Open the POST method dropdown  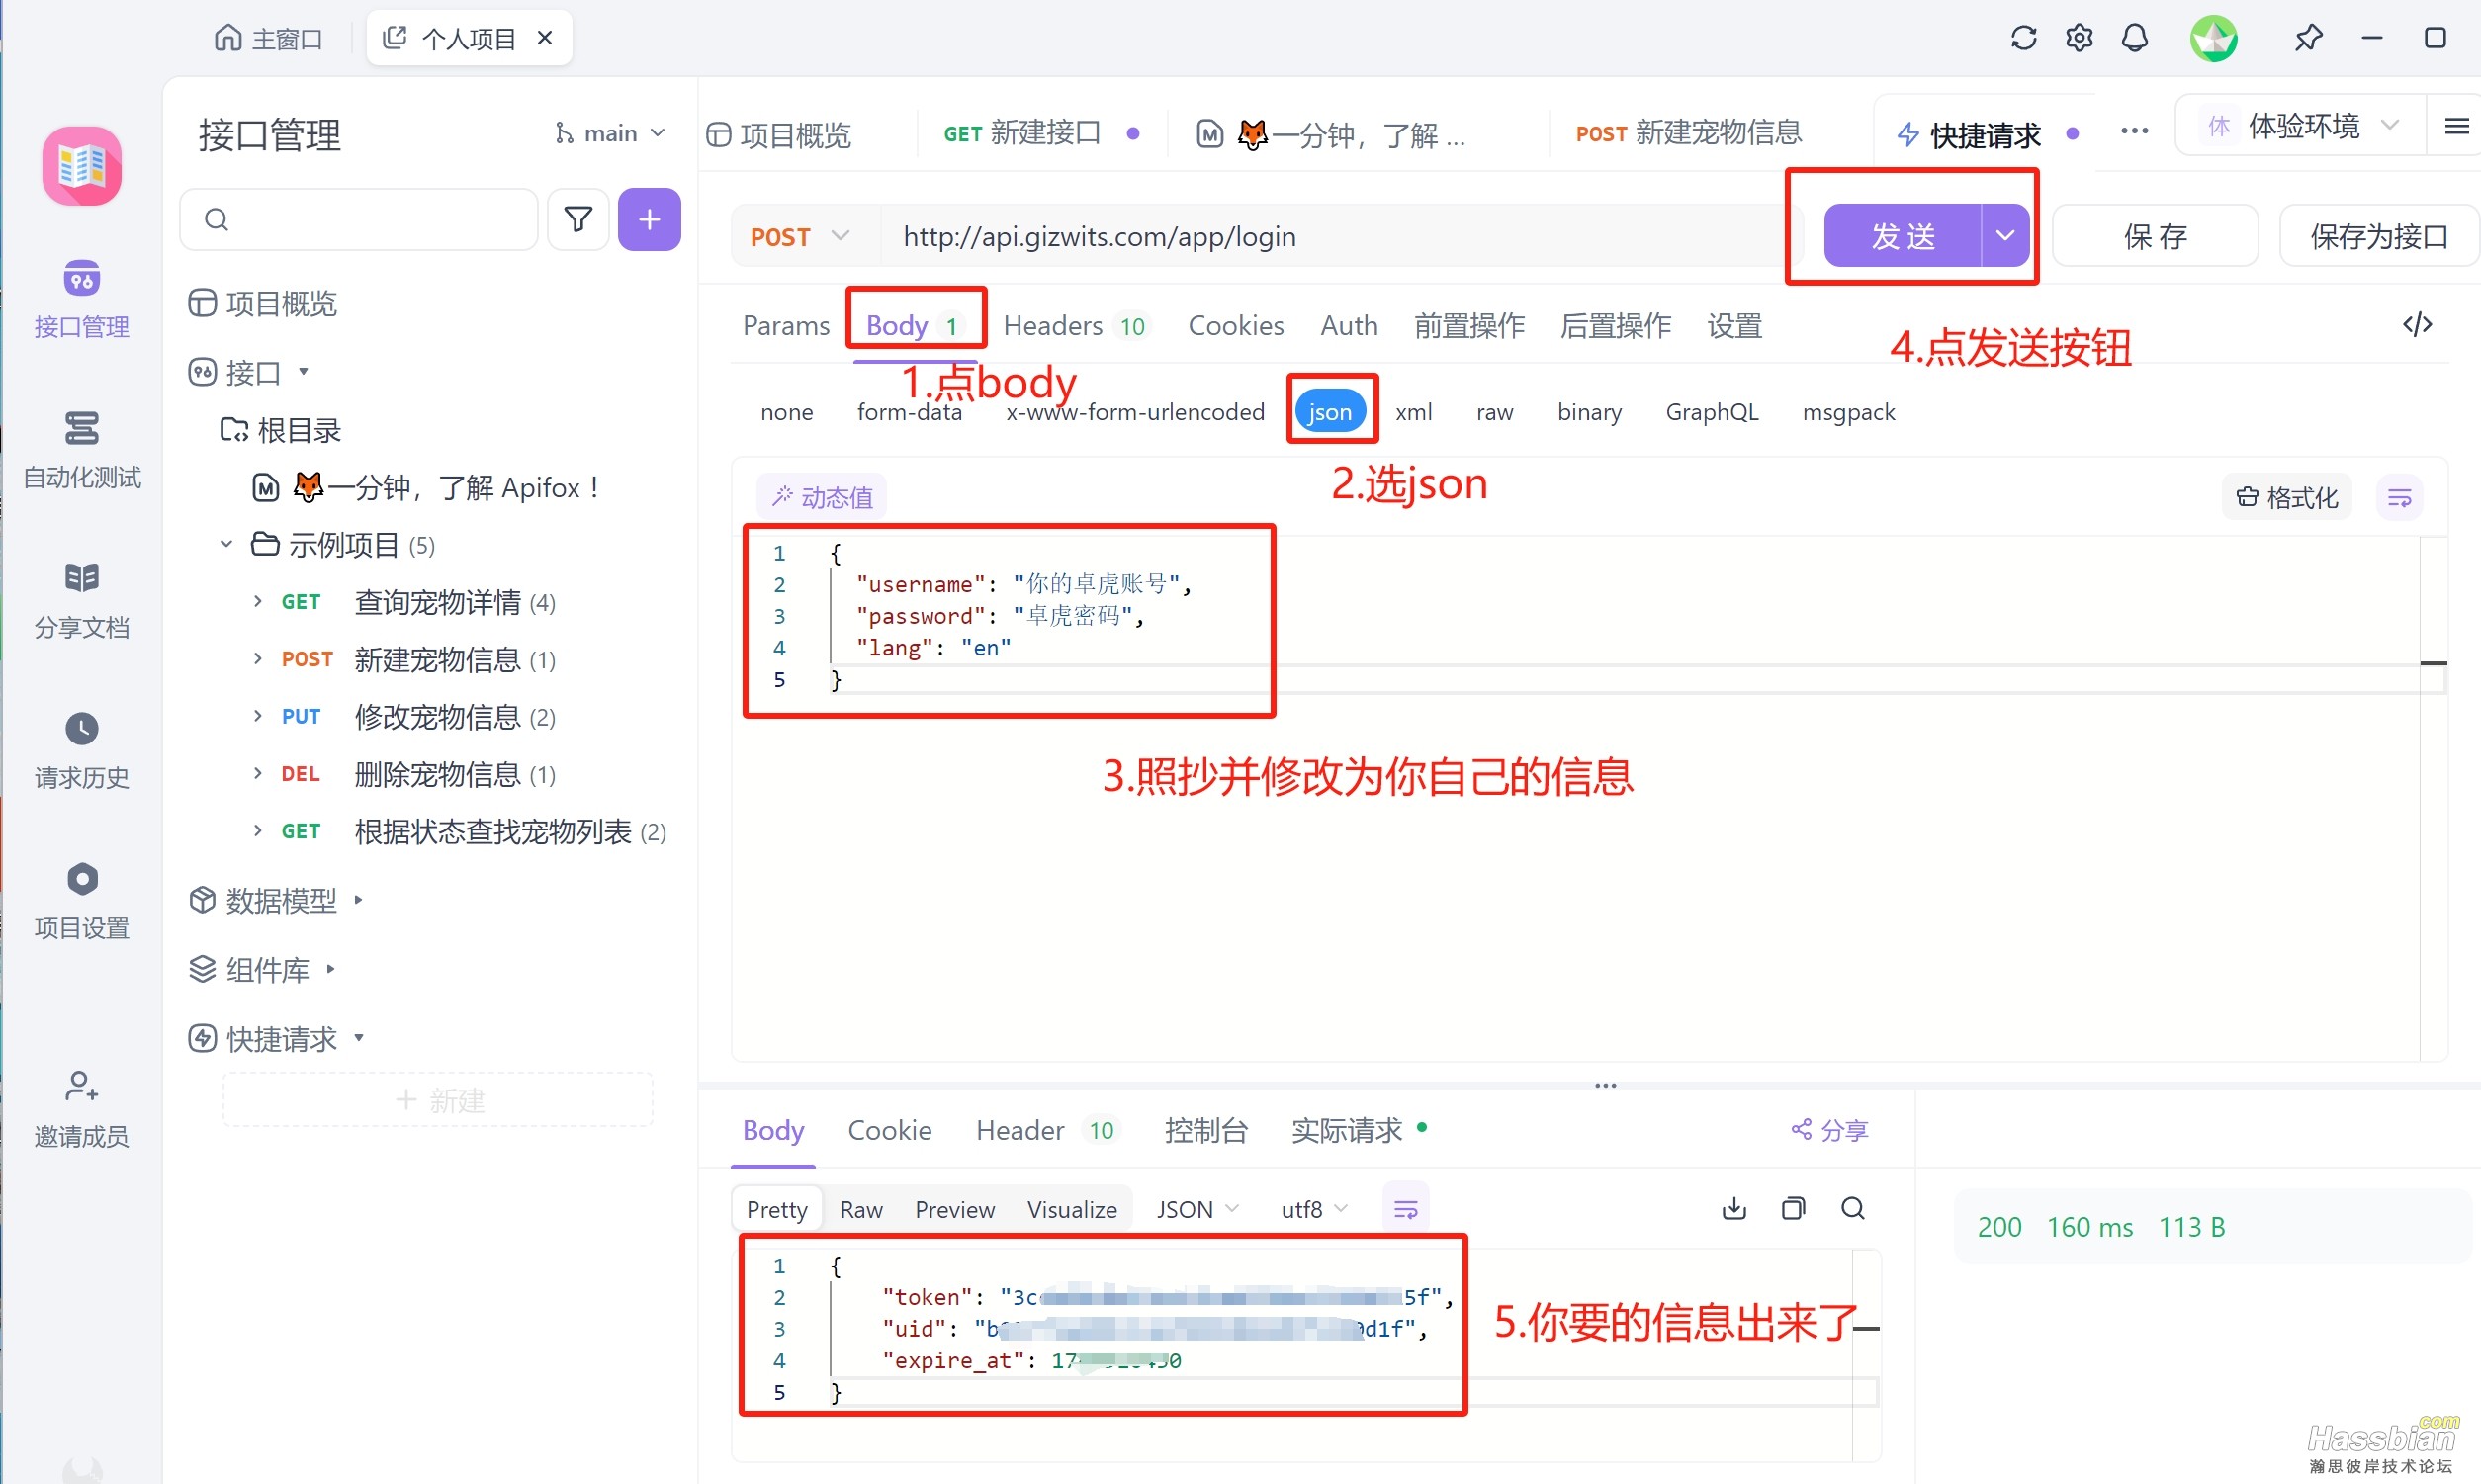[802, 236]
